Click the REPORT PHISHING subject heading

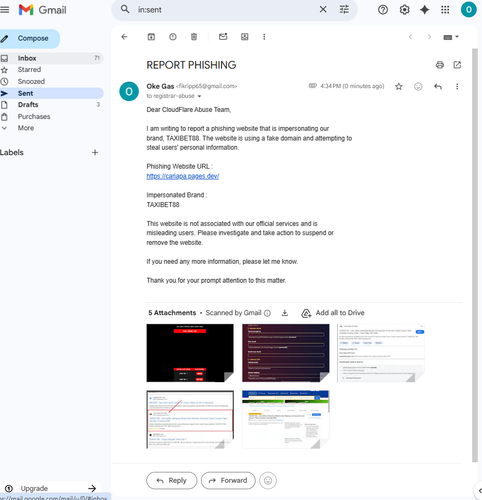point(191,65)
